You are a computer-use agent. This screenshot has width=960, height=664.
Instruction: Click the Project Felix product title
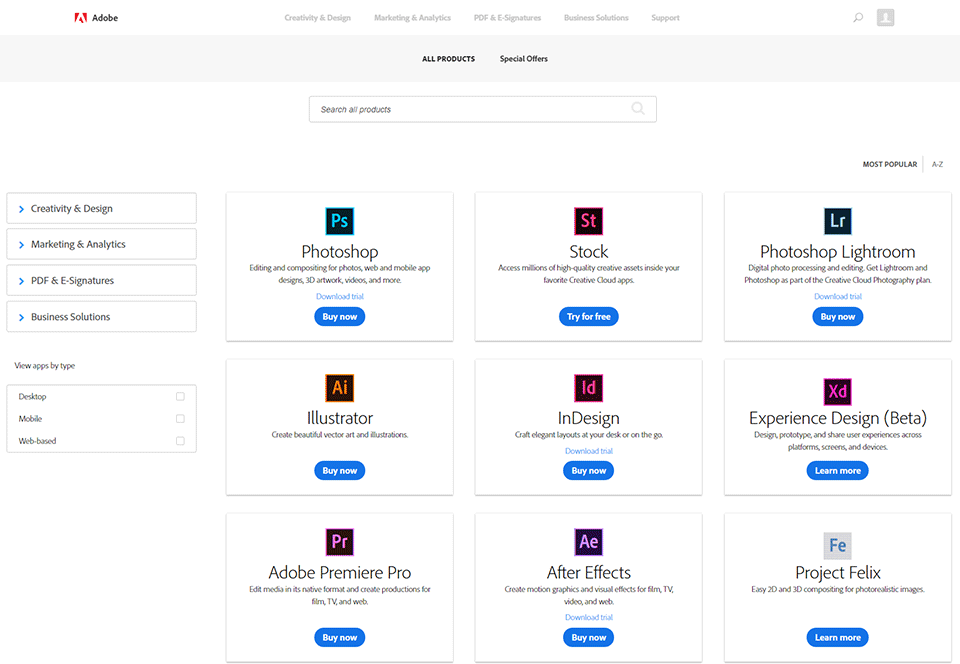click(x=838, y=572)
